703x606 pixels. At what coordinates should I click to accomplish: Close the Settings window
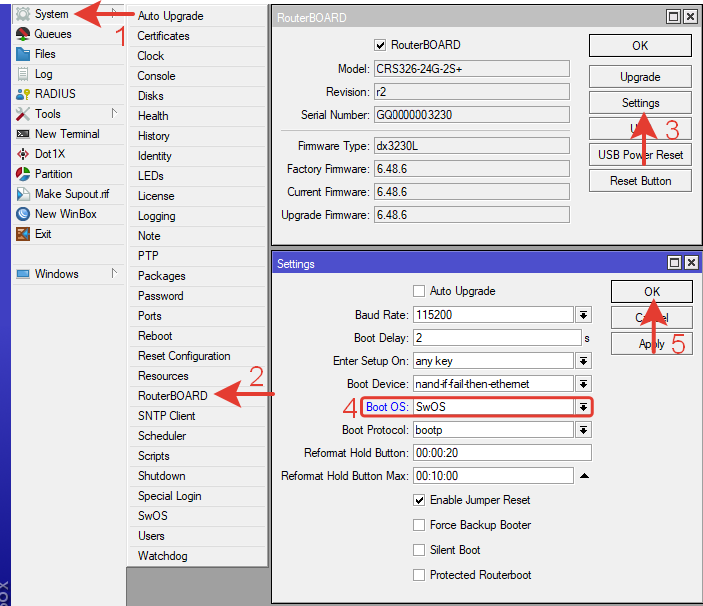692,263
